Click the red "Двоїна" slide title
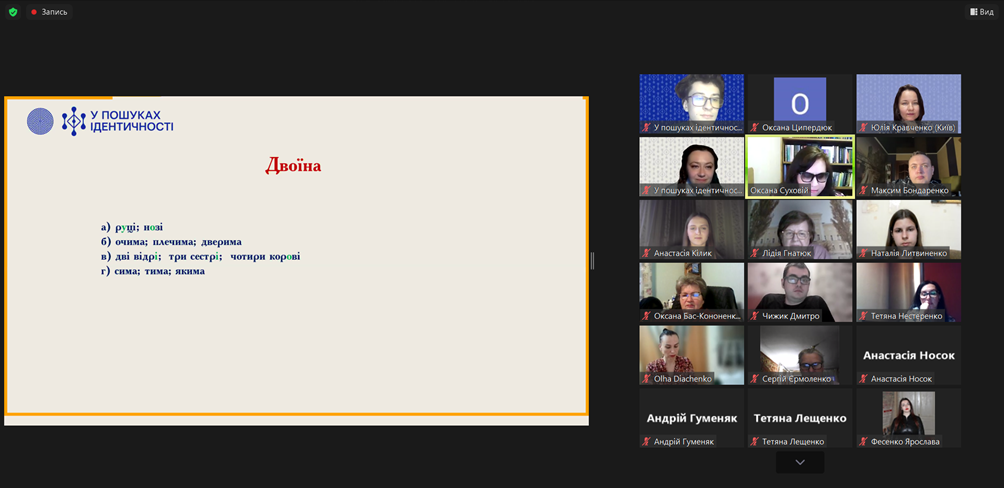The width and height of the screenshot is (1004, 488). click(x=293, y=166)
